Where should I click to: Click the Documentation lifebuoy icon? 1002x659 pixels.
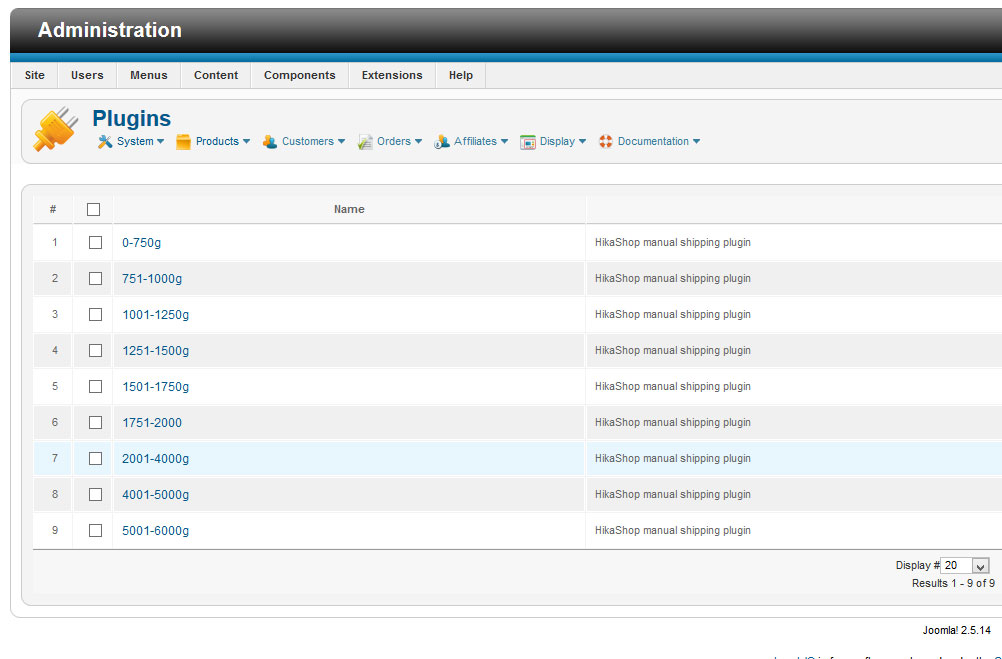click(x=606, y=141)
